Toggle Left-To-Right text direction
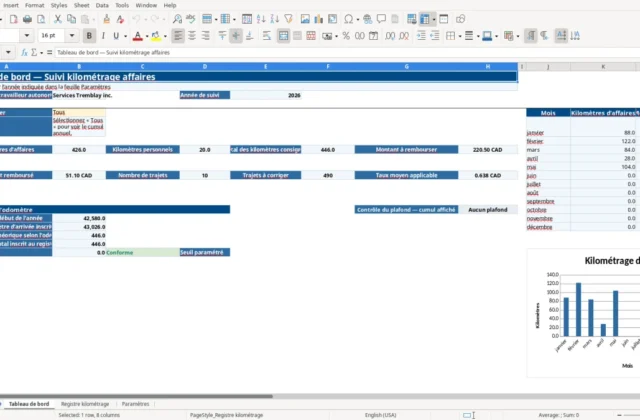640x420 pixels. pyautogui.click(x=530, y=36)
